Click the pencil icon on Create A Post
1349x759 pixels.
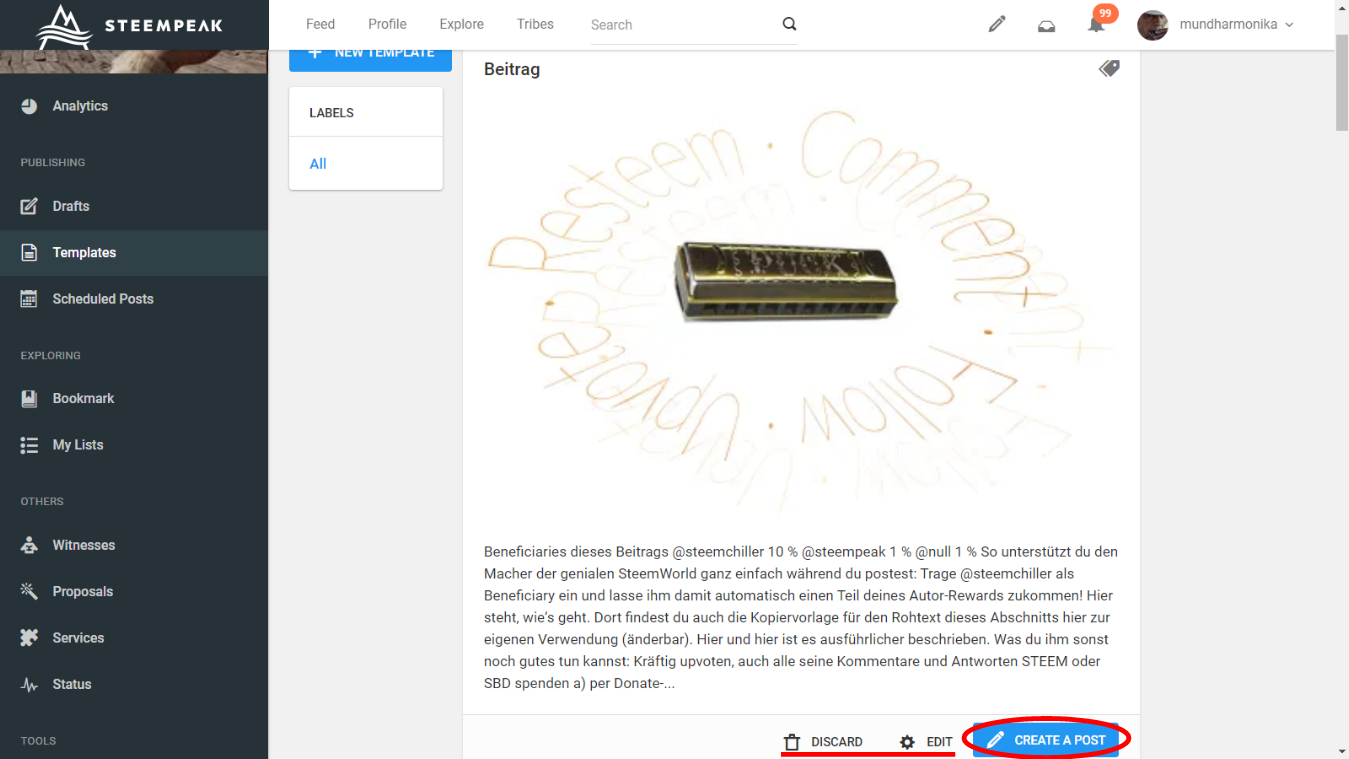click(995, 740)
